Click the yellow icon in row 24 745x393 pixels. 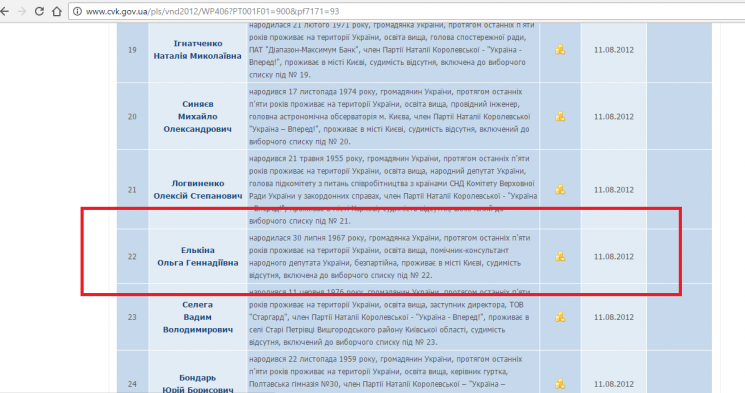pos(560,384)
